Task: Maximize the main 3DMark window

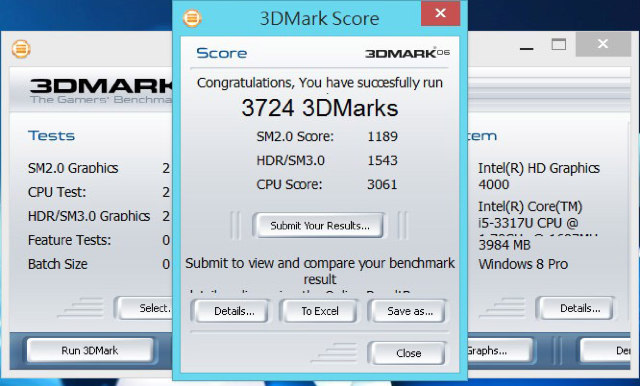Action: pyautogui.click(x=559, y=44)
